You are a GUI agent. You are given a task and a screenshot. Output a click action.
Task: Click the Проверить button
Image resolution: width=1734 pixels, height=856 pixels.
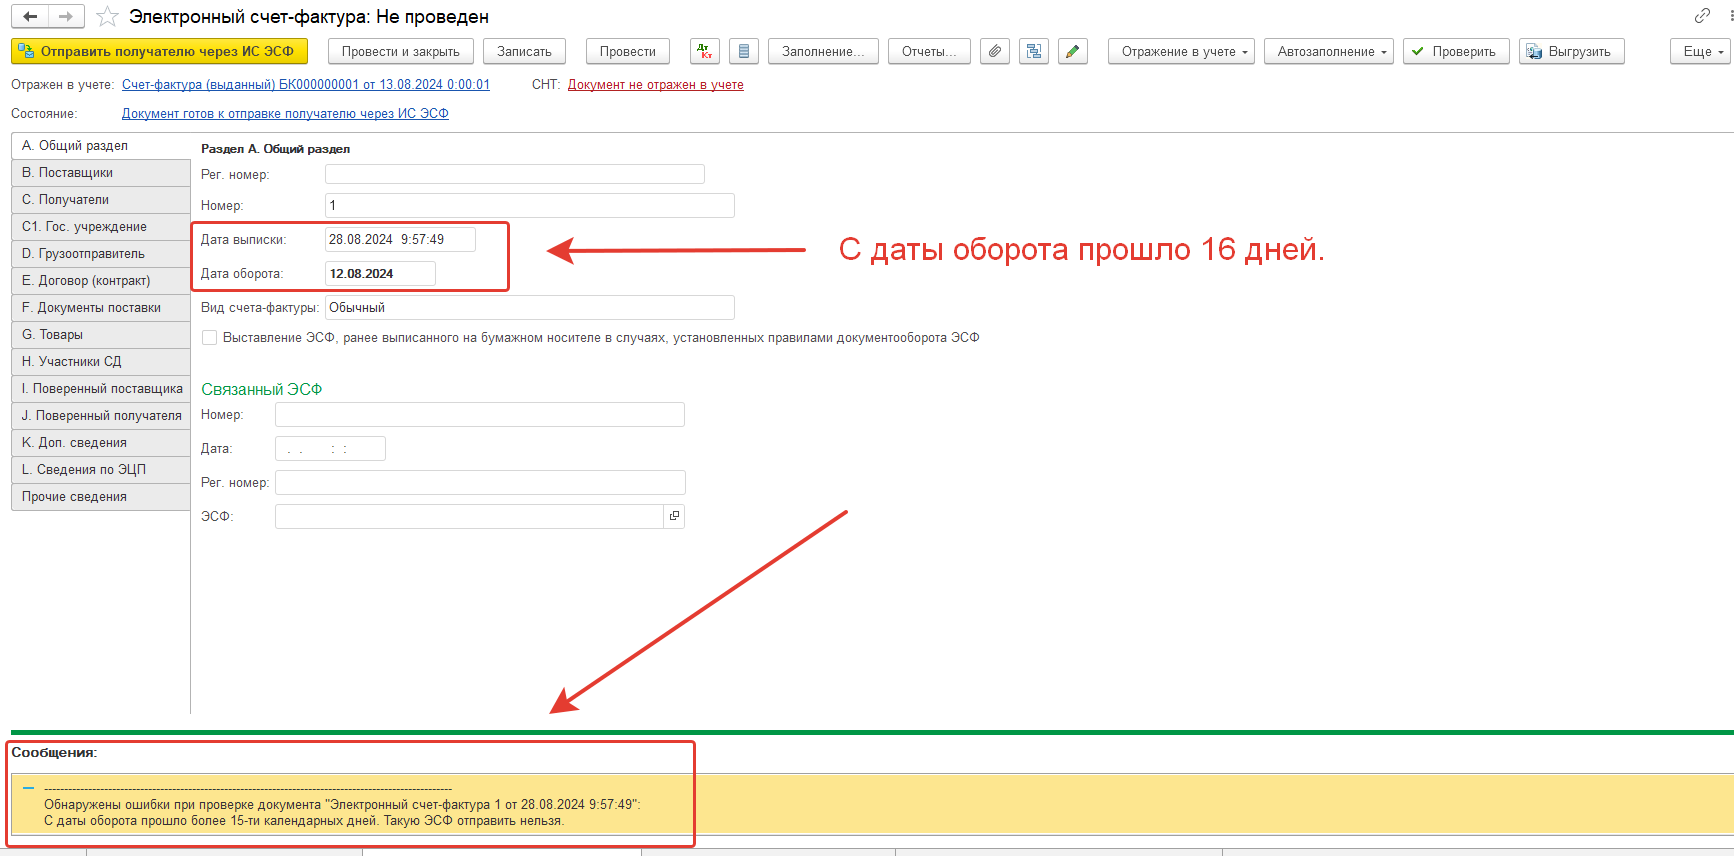click(x=1455, y=51)
